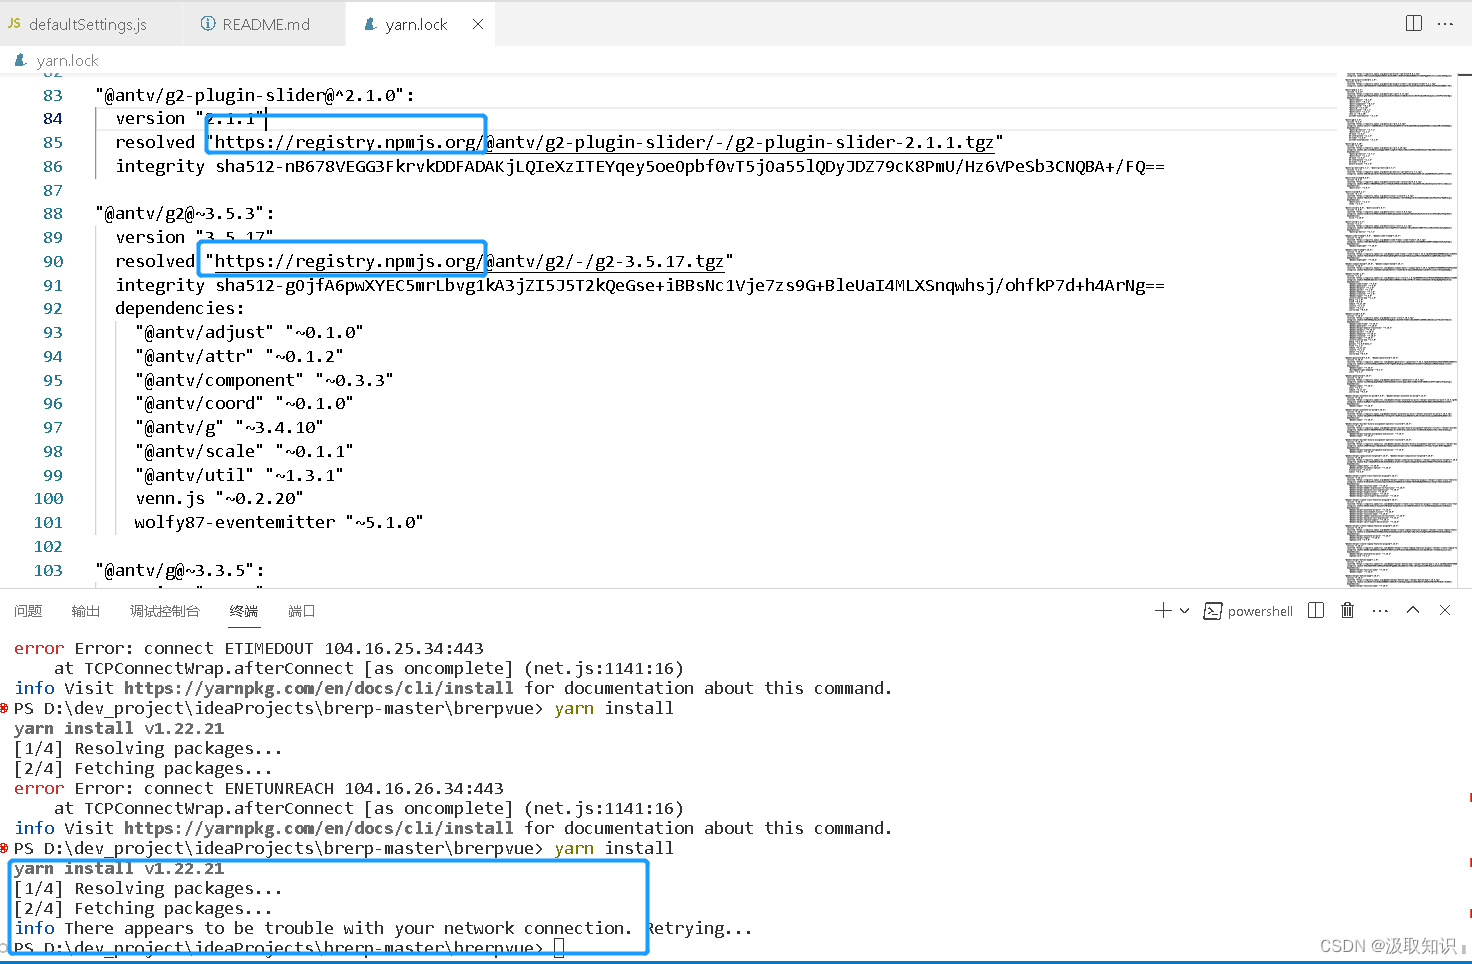
Task: Open the 输出 output panel tab
Action: [86, 611]
